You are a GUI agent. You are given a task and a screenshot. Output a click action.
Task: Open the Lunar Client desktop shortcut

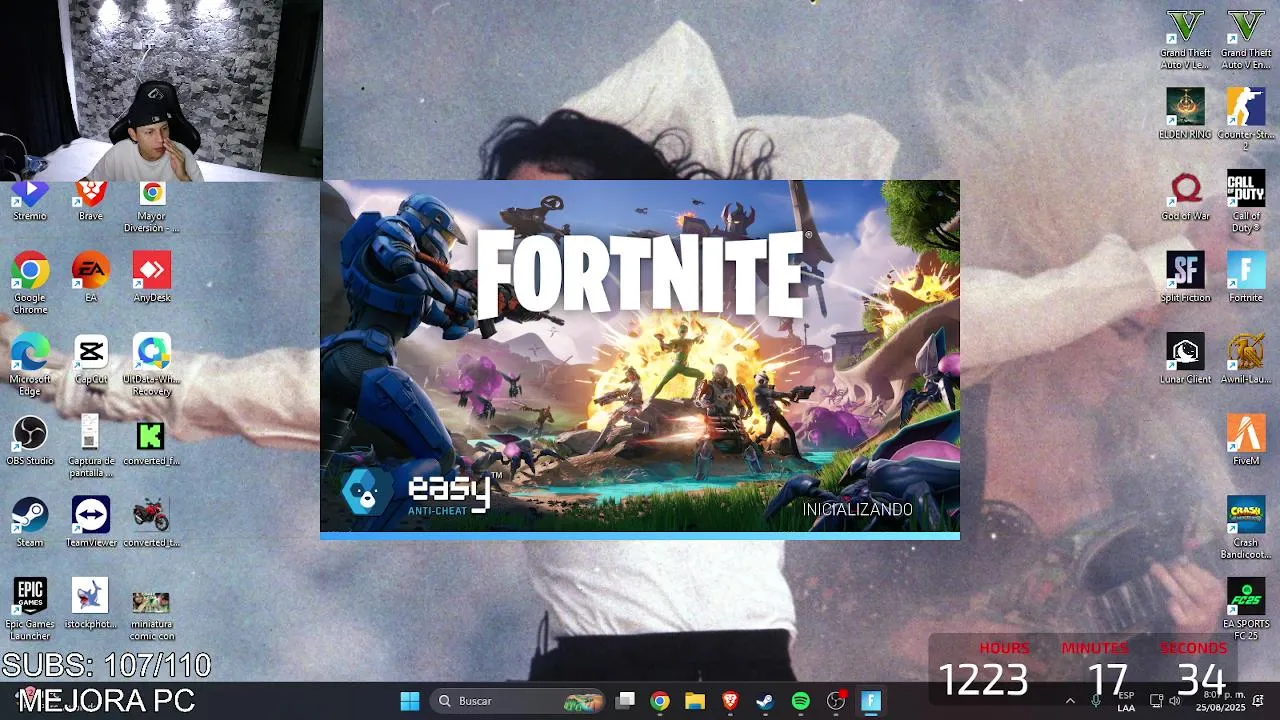pos(1185,359)
